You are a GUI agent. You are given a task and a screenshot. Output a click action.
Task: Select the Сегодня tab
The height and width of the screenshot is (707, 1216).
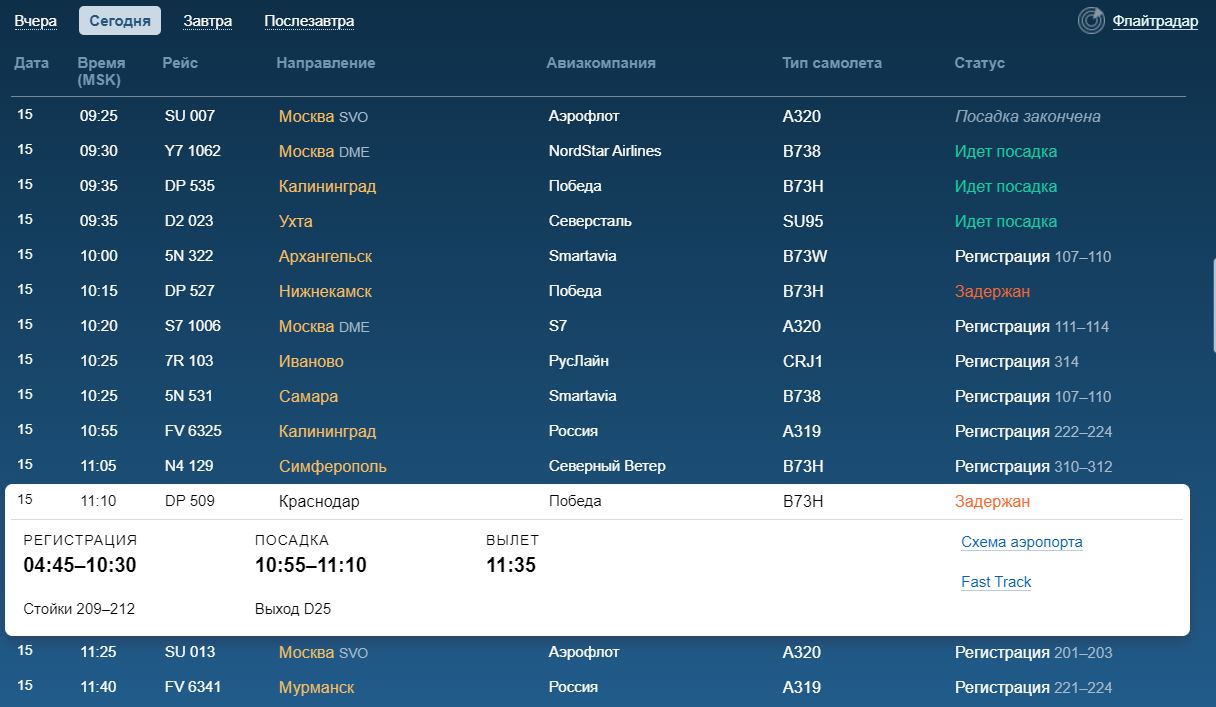point(119,21)
